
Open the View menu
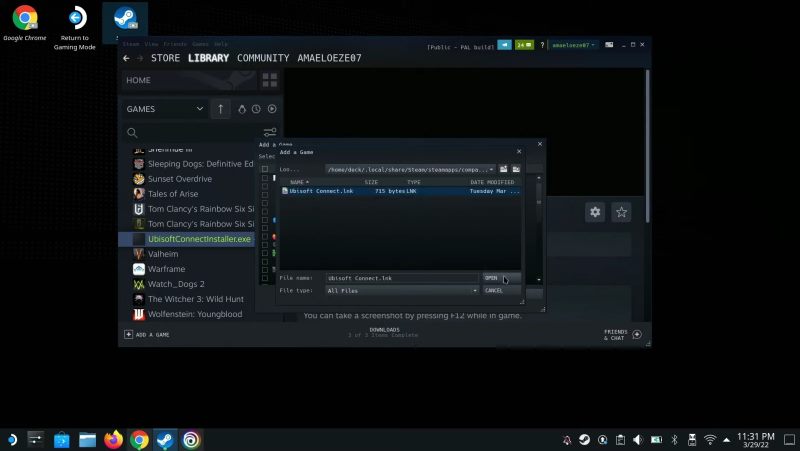coord(152,44)
